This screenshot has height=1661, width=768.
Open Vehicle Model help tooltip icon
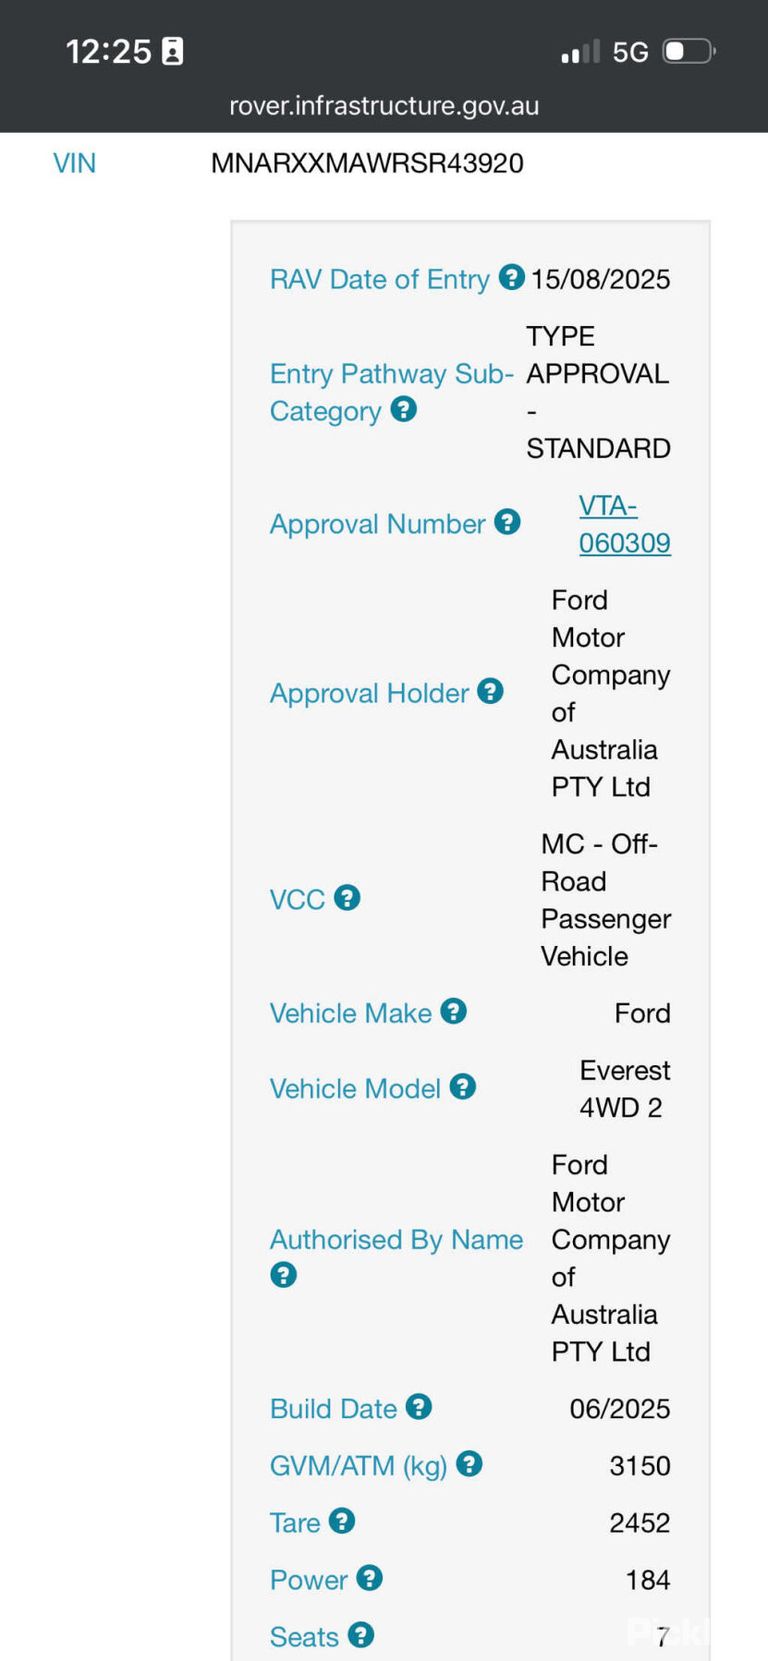pos(462,1087)
